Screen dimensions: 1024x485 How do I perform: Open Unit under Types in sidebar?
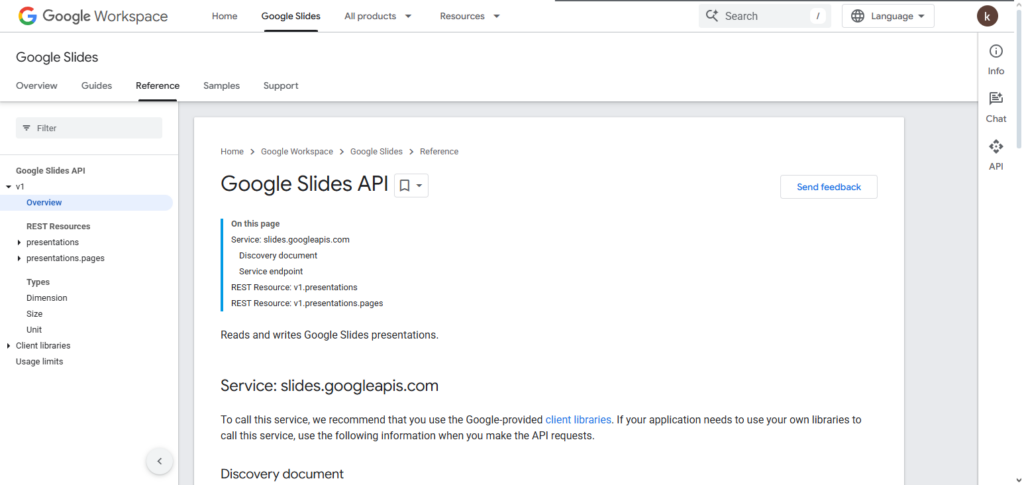[34, 330]
